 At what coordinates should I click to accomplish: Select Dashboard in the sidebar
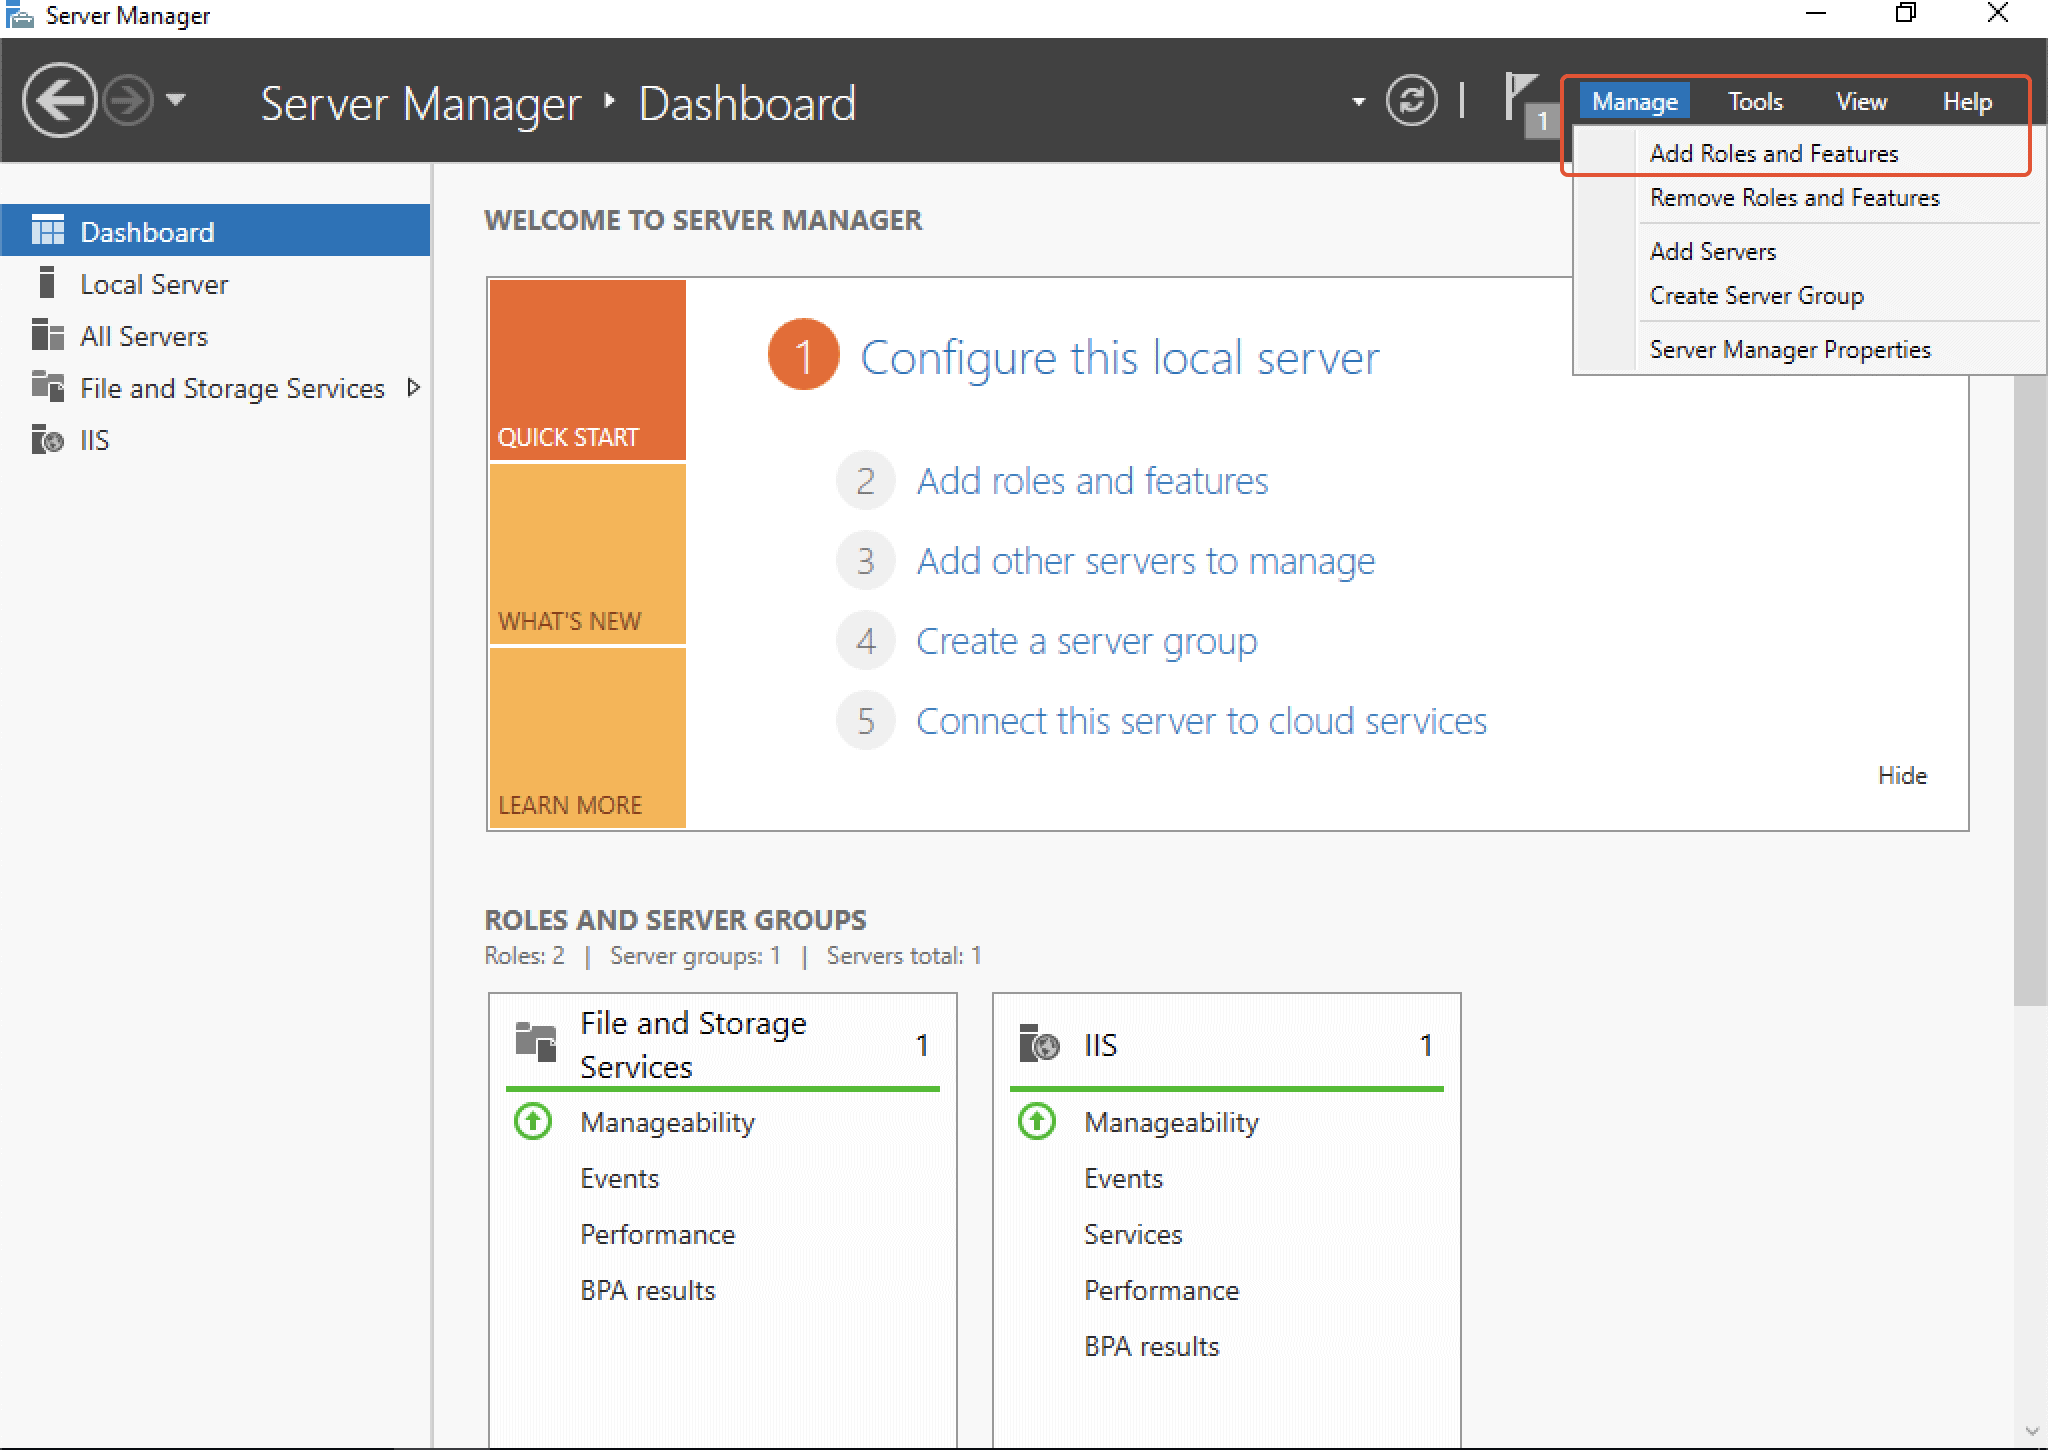[x=215, y=231]
